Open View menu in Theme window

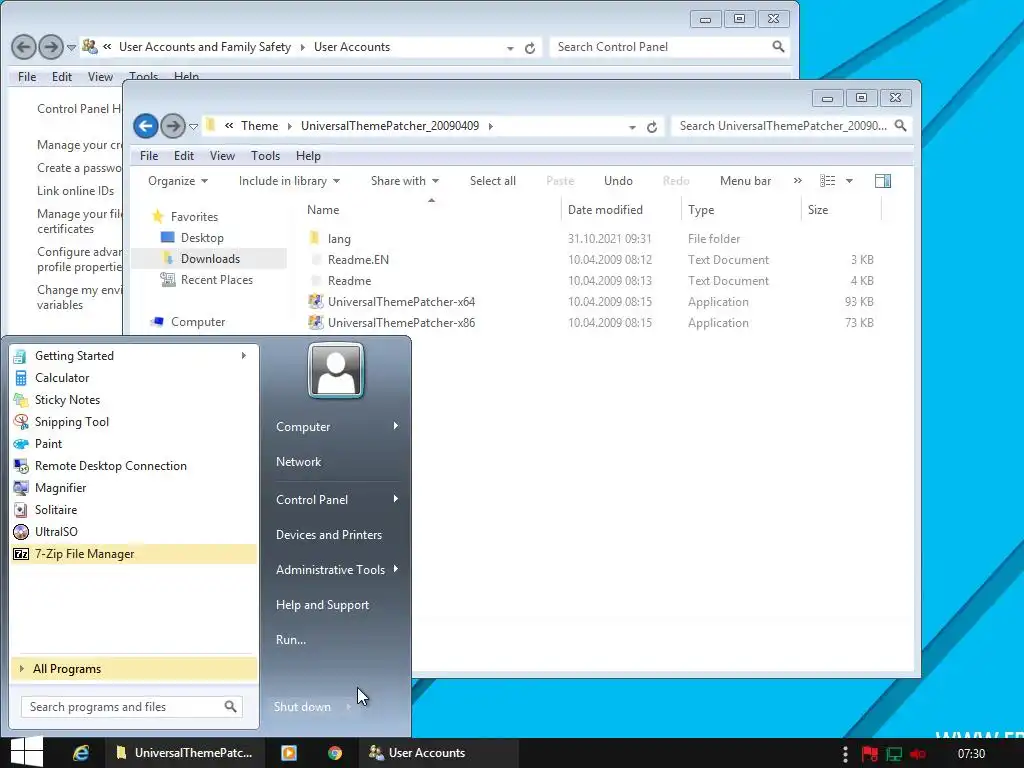pos(222,156)
